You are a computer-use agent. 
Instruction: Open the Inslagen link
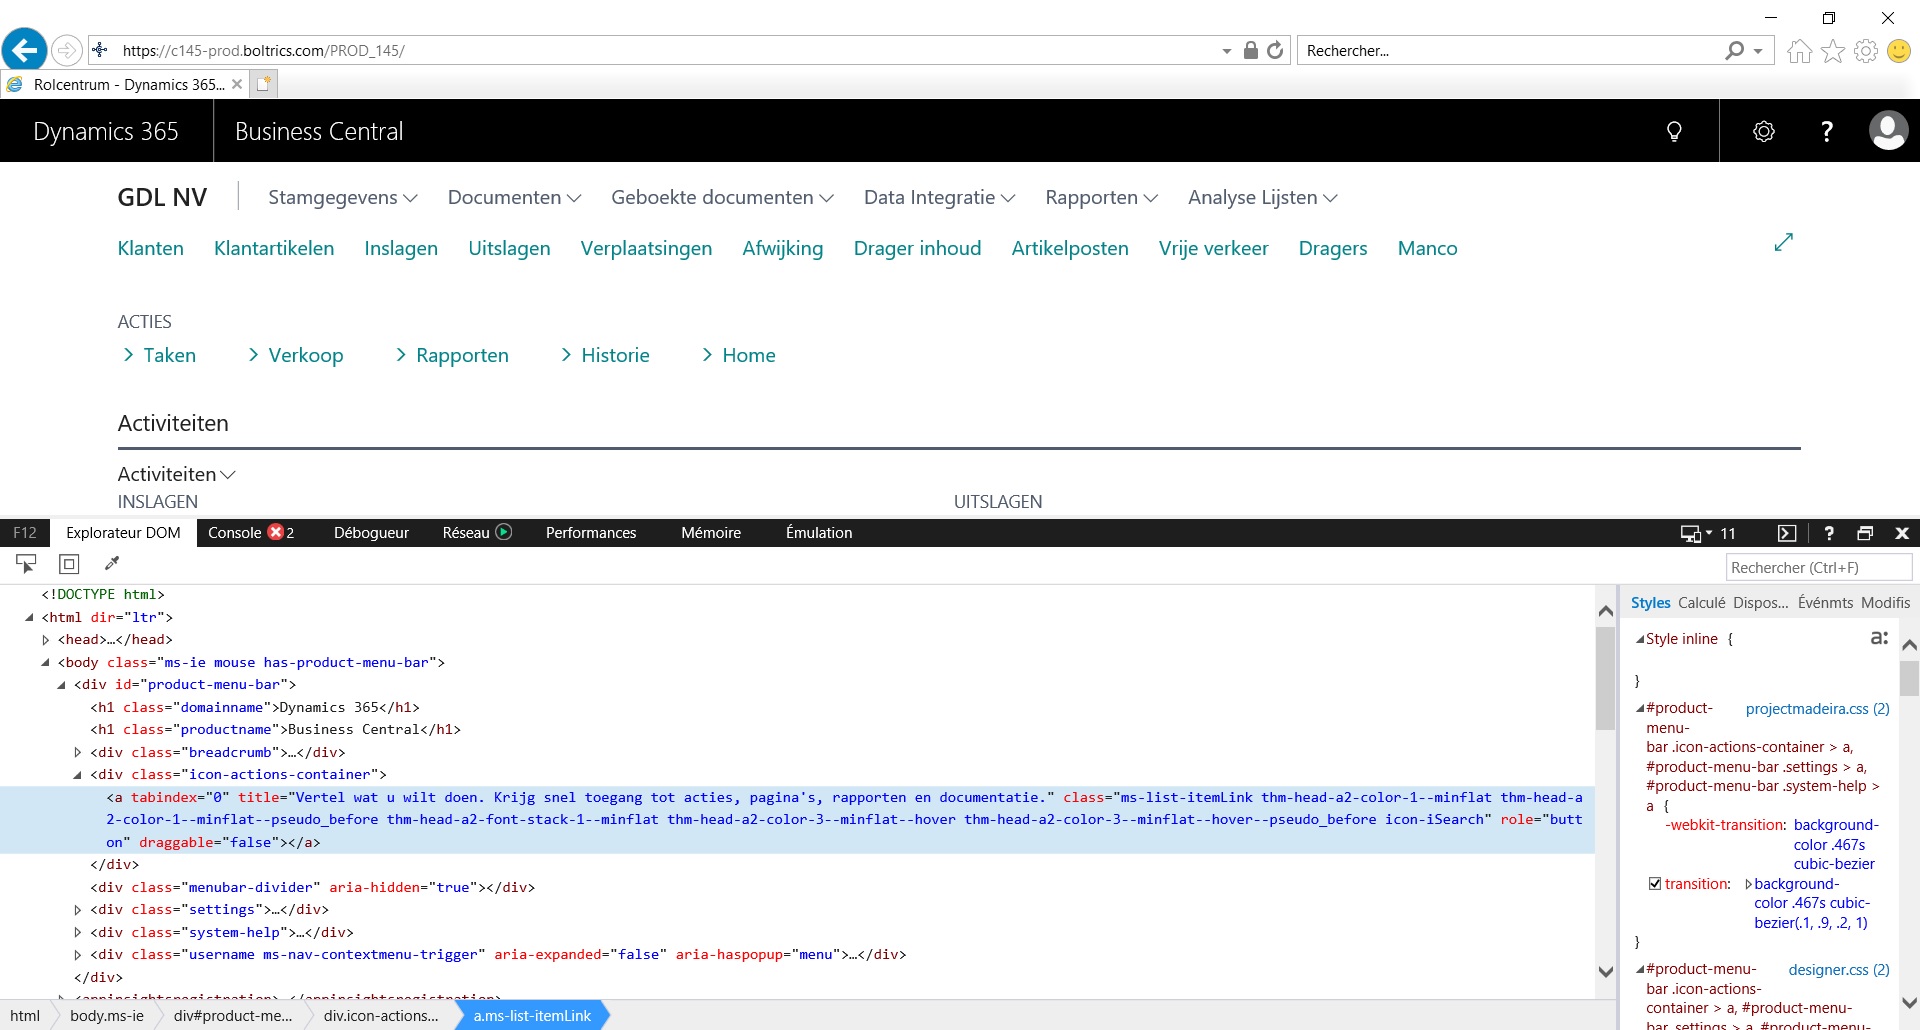401,248
